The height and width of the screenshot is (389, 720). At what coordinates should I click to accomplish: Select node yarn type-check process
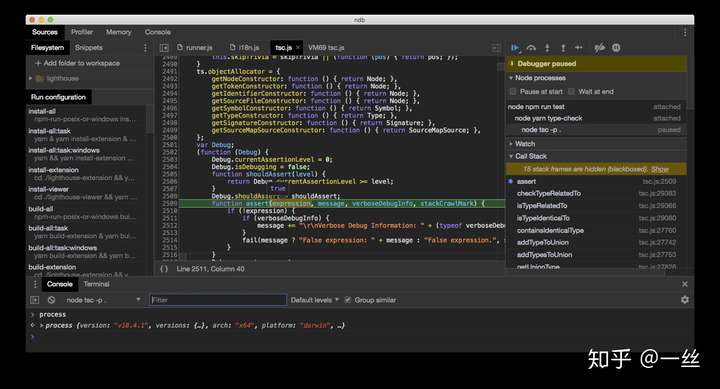[x=596, y=118]
